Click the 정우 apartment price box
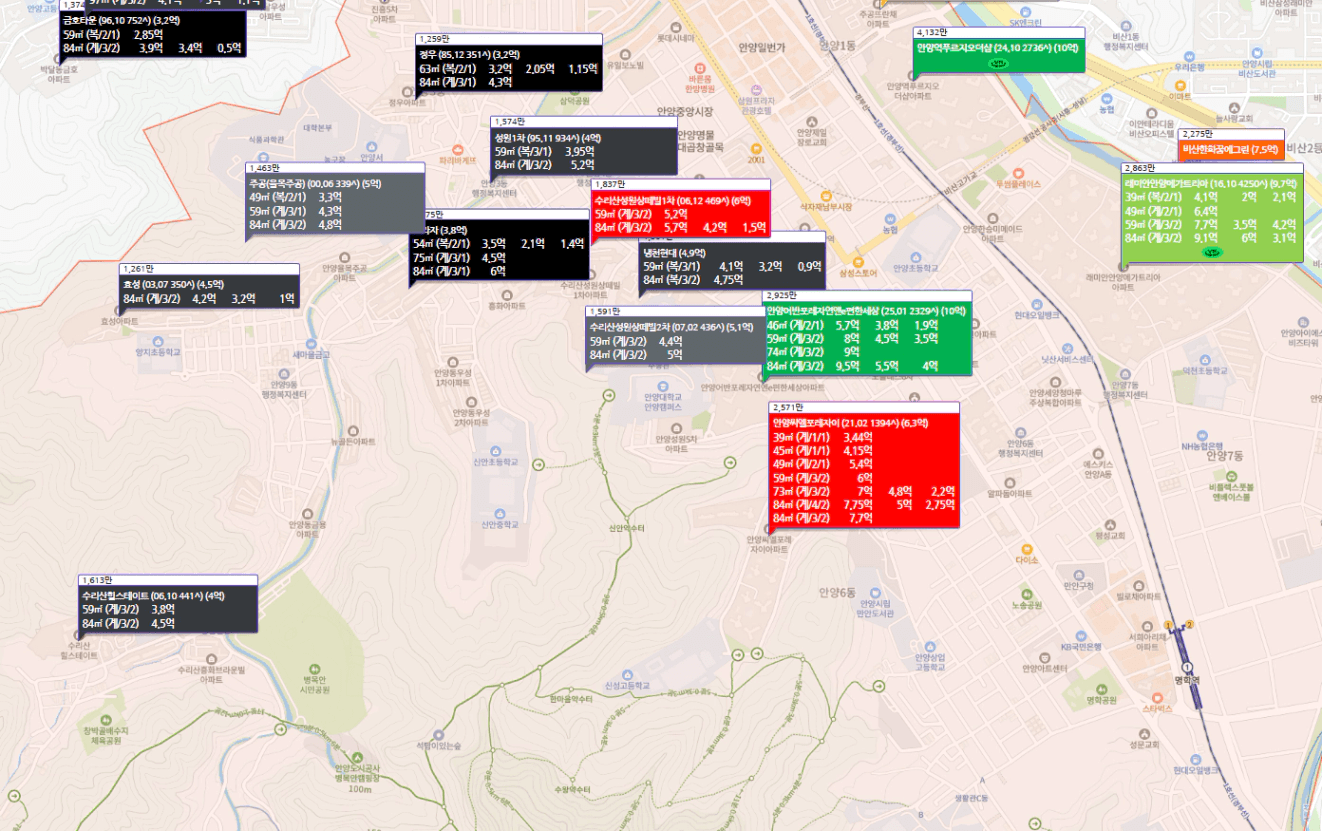The height and width of the screenshot is (831, 1322). [x=508, y=68]
